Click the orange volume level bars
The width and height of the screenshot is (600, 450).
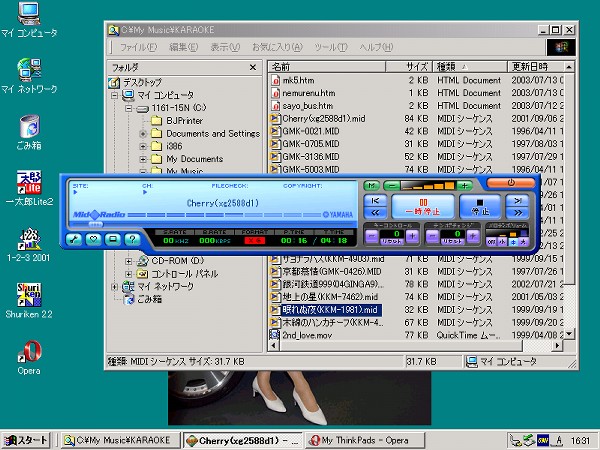click(x=427, y=186)
